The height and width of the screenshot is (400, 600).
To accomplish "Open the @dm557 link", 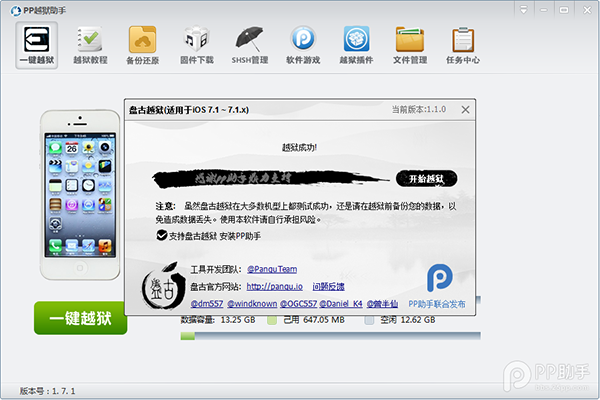I will 207,304.
